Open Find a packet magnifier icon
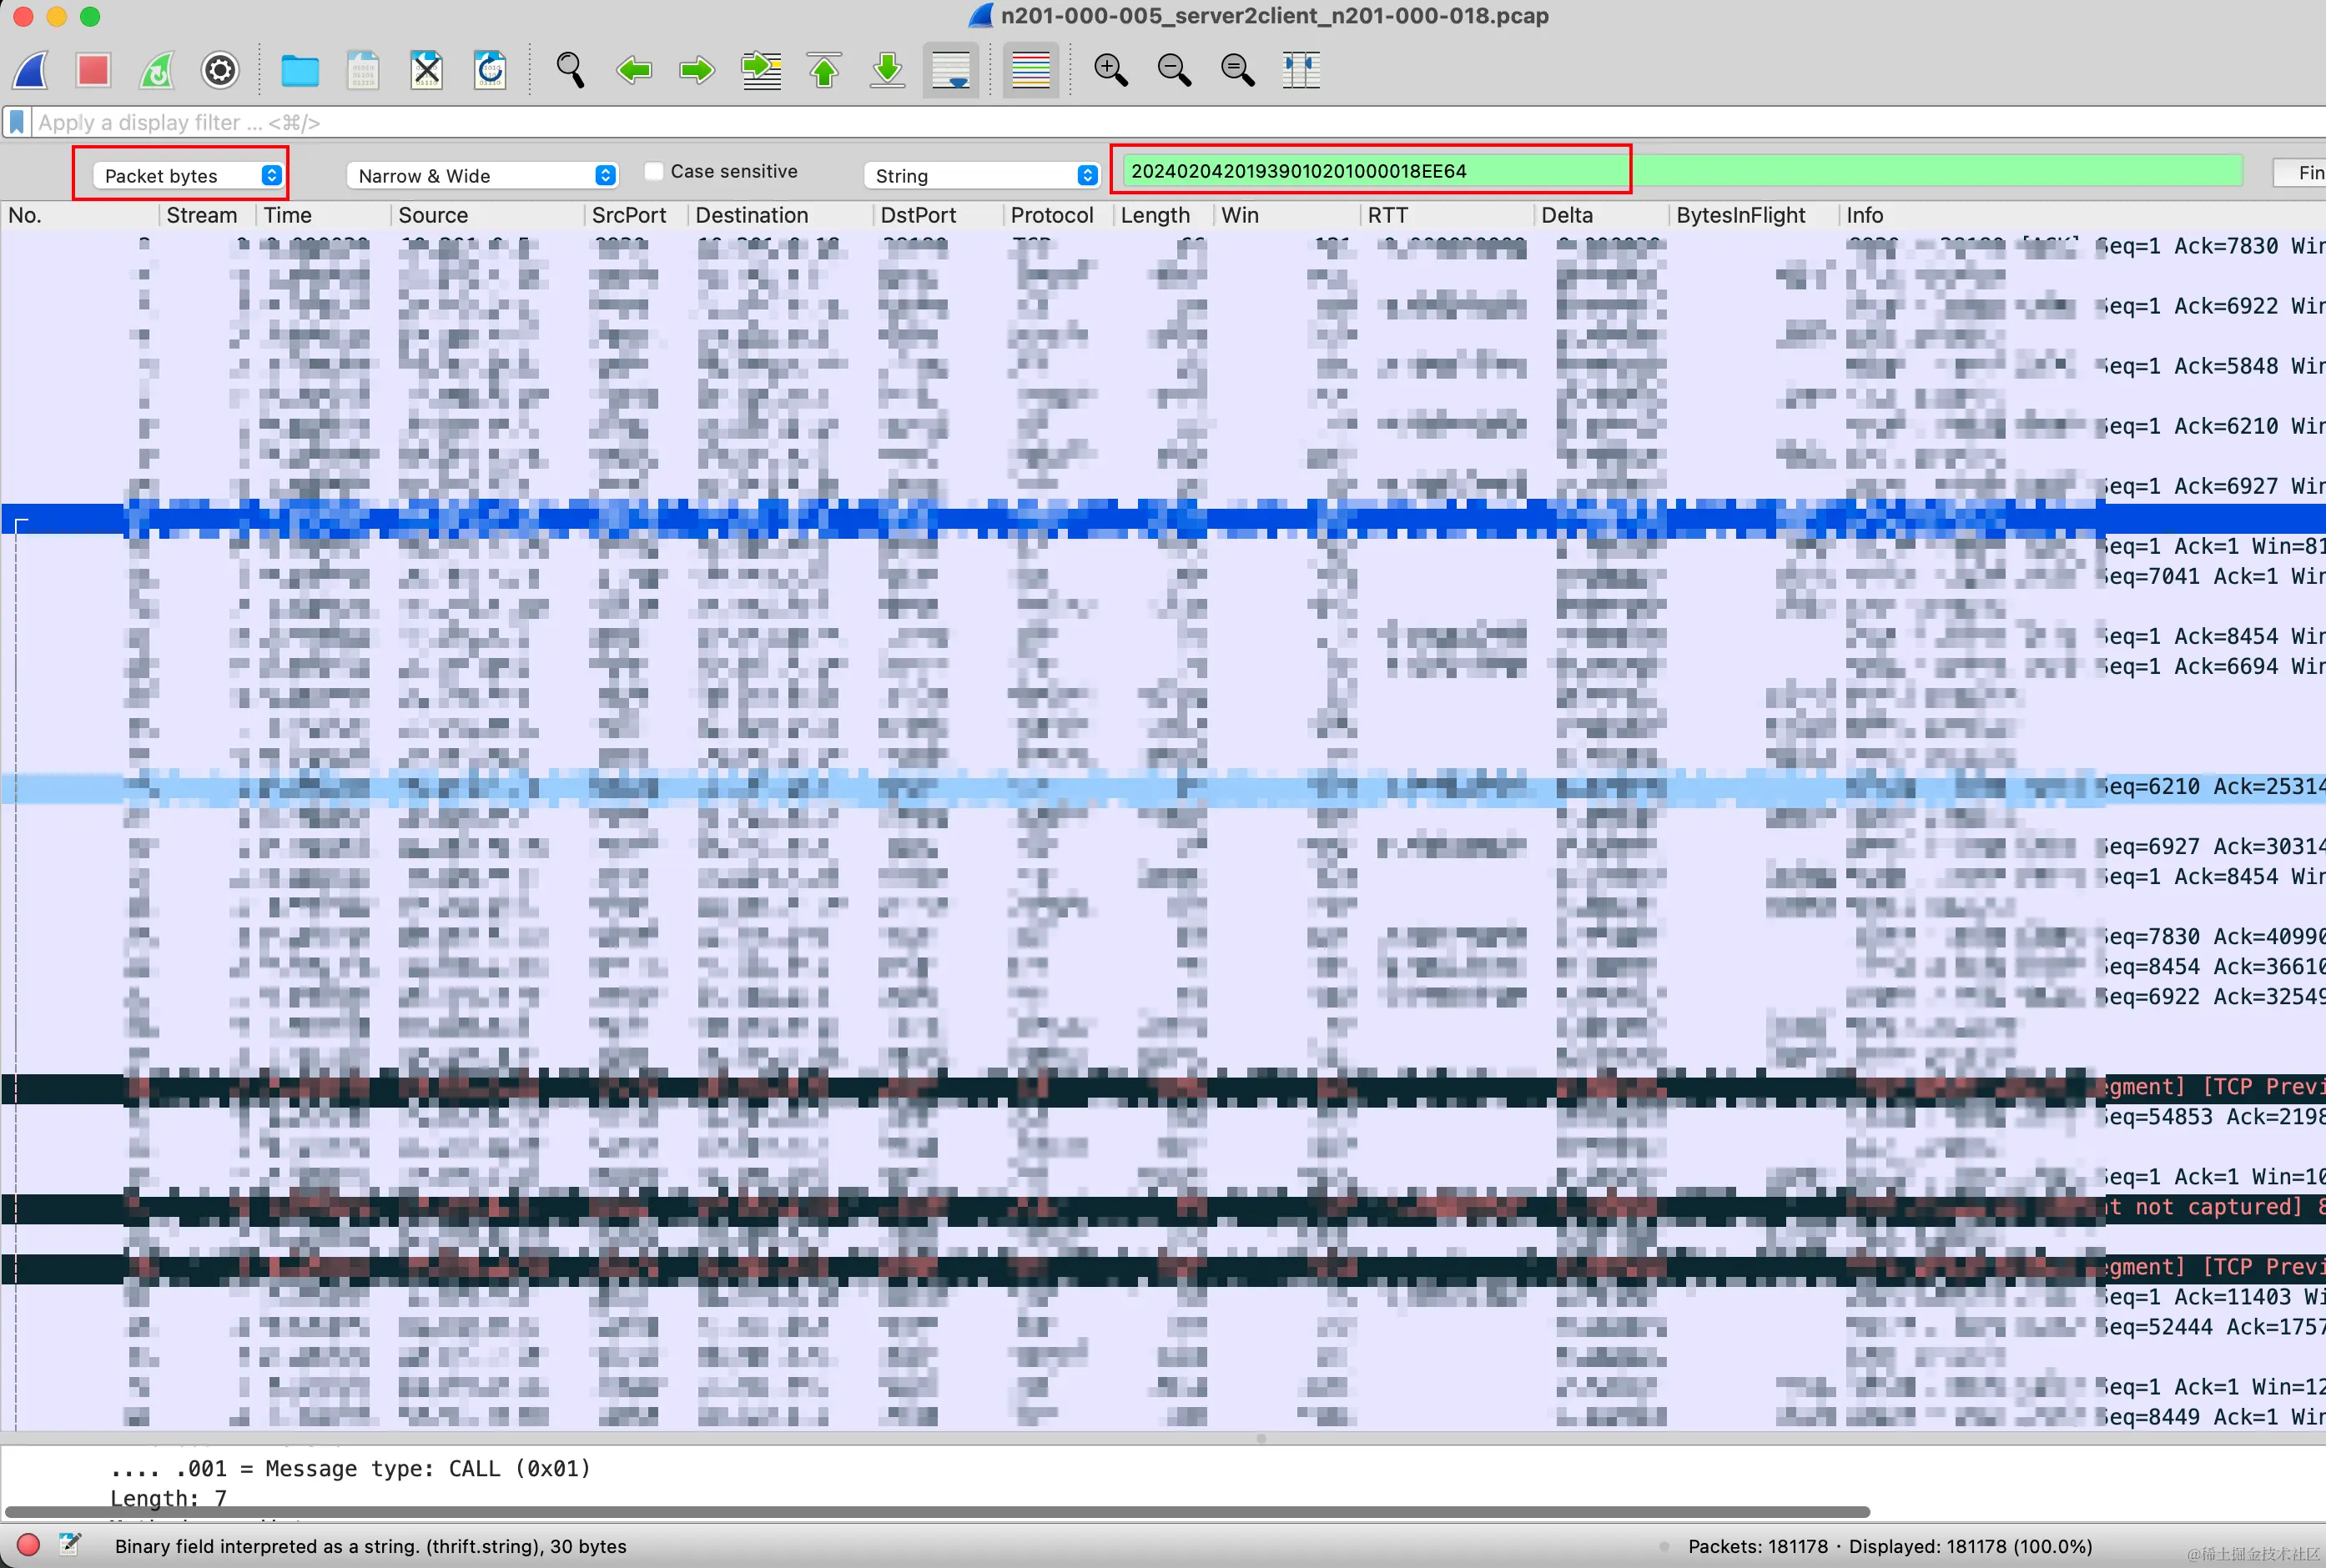The height and width of the screenshot is (1568, 2326). pos(570,70)
